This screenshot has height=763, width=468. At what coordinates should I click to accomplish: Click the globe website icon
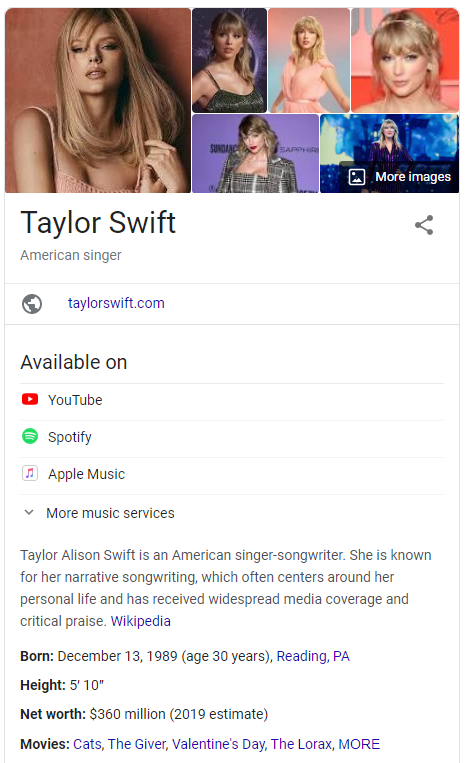(x=32, y=304)
